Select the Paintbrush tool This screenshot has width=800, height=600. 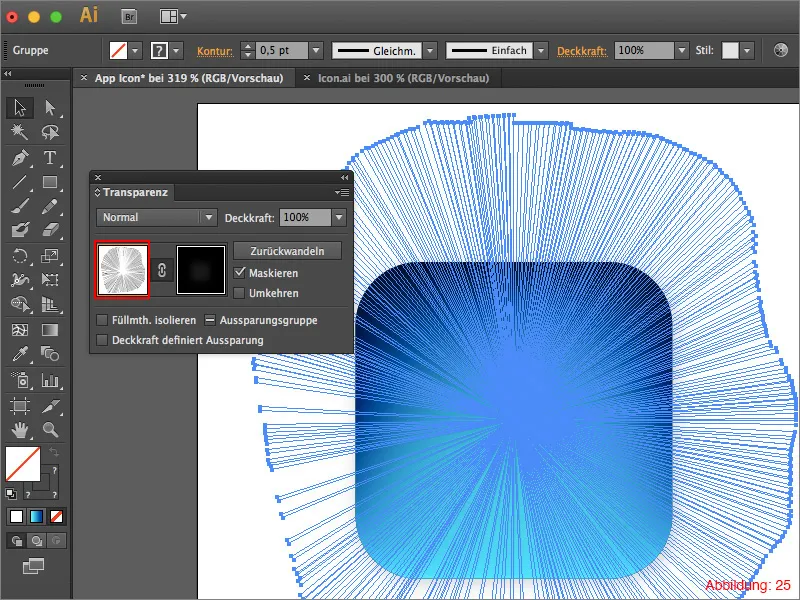[x=20, y=206]
